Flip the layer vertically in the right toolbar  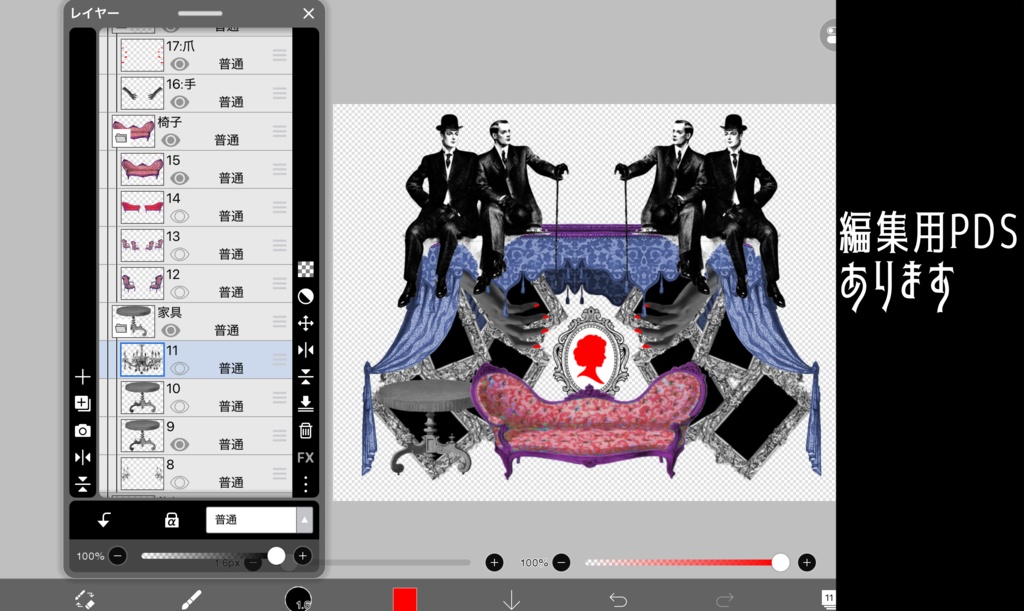point(306,377)
